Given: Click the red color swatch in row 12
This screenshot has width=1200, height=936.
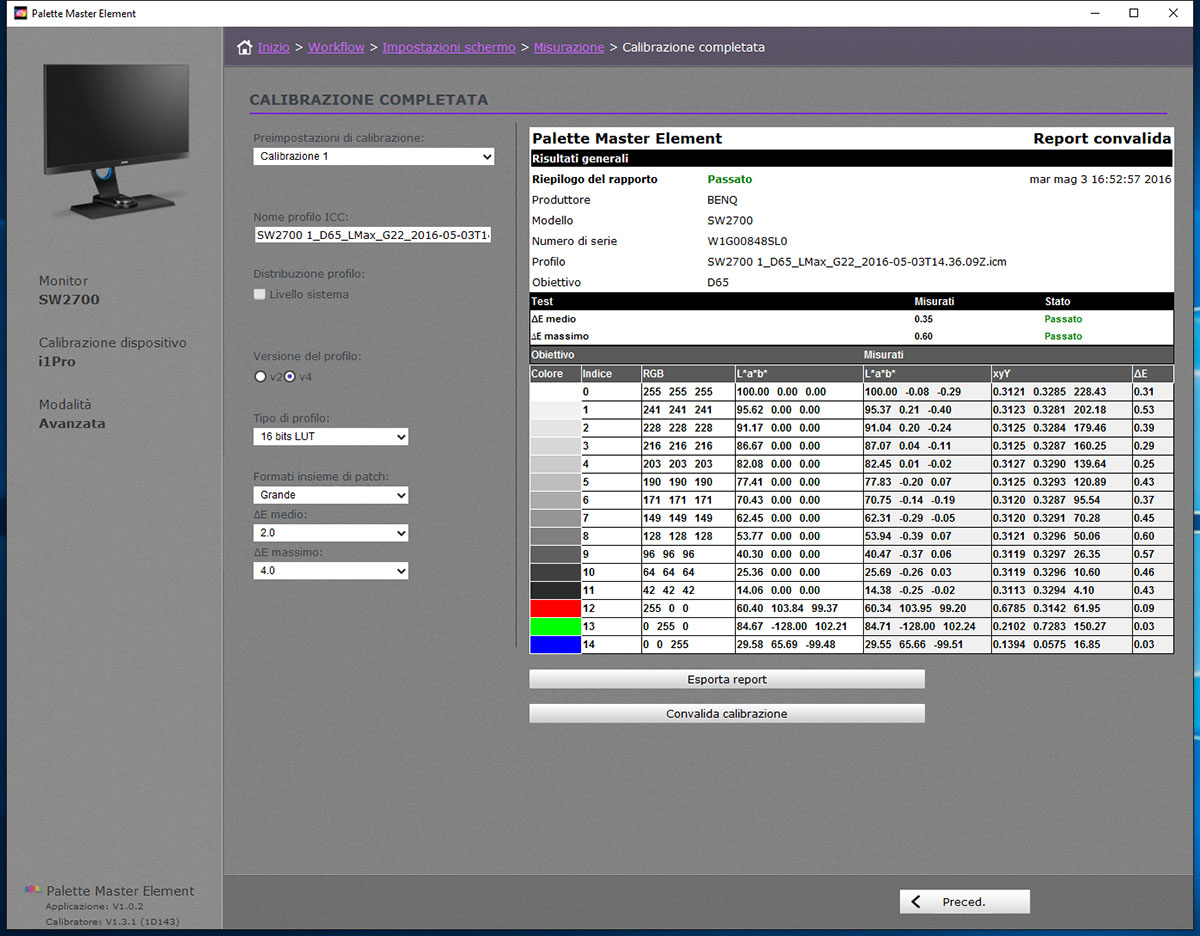Looking at the screenshot, I should (555, 608).
